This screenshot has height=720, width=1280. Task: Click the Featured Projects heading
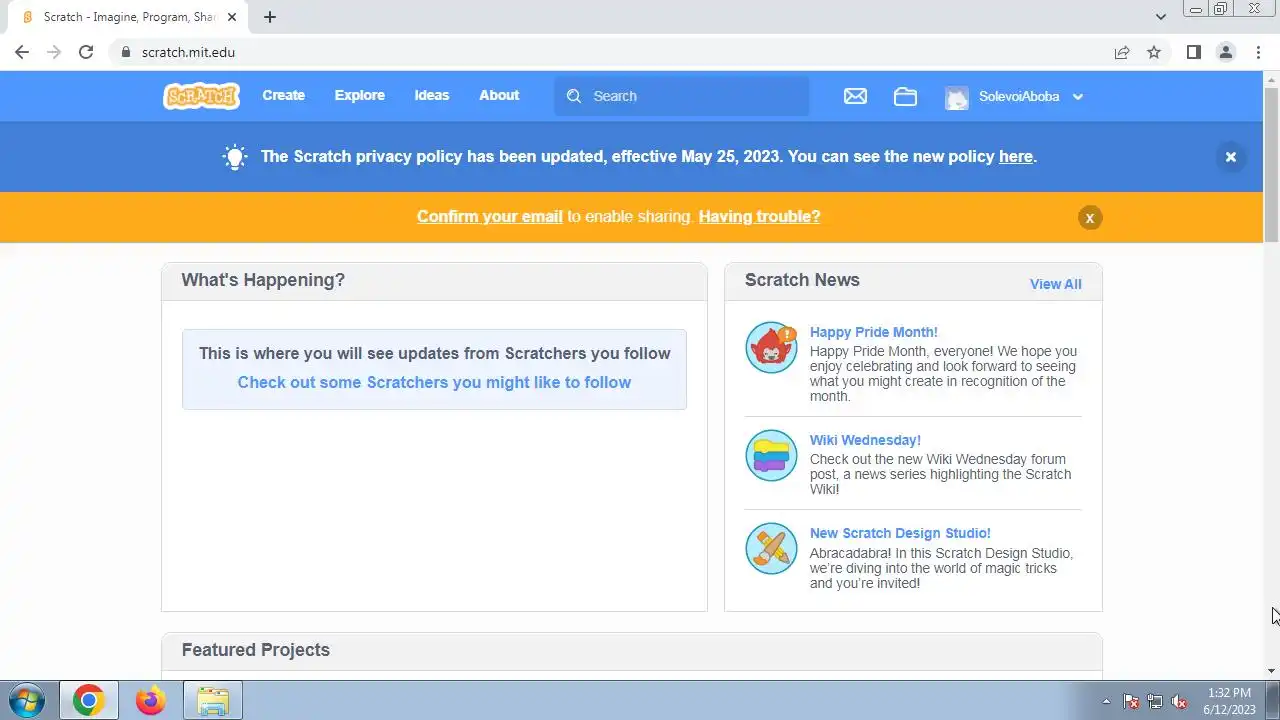(x=256, y=650)
